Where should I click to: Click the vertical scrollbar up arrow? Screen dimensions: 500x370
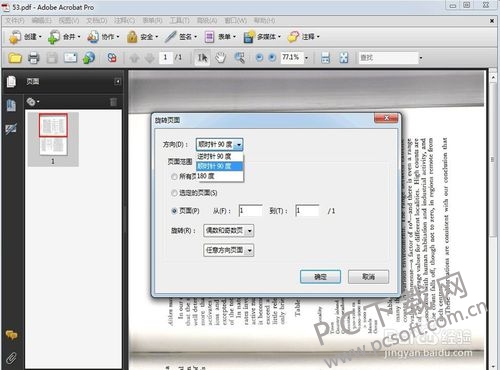pos(493,78)
